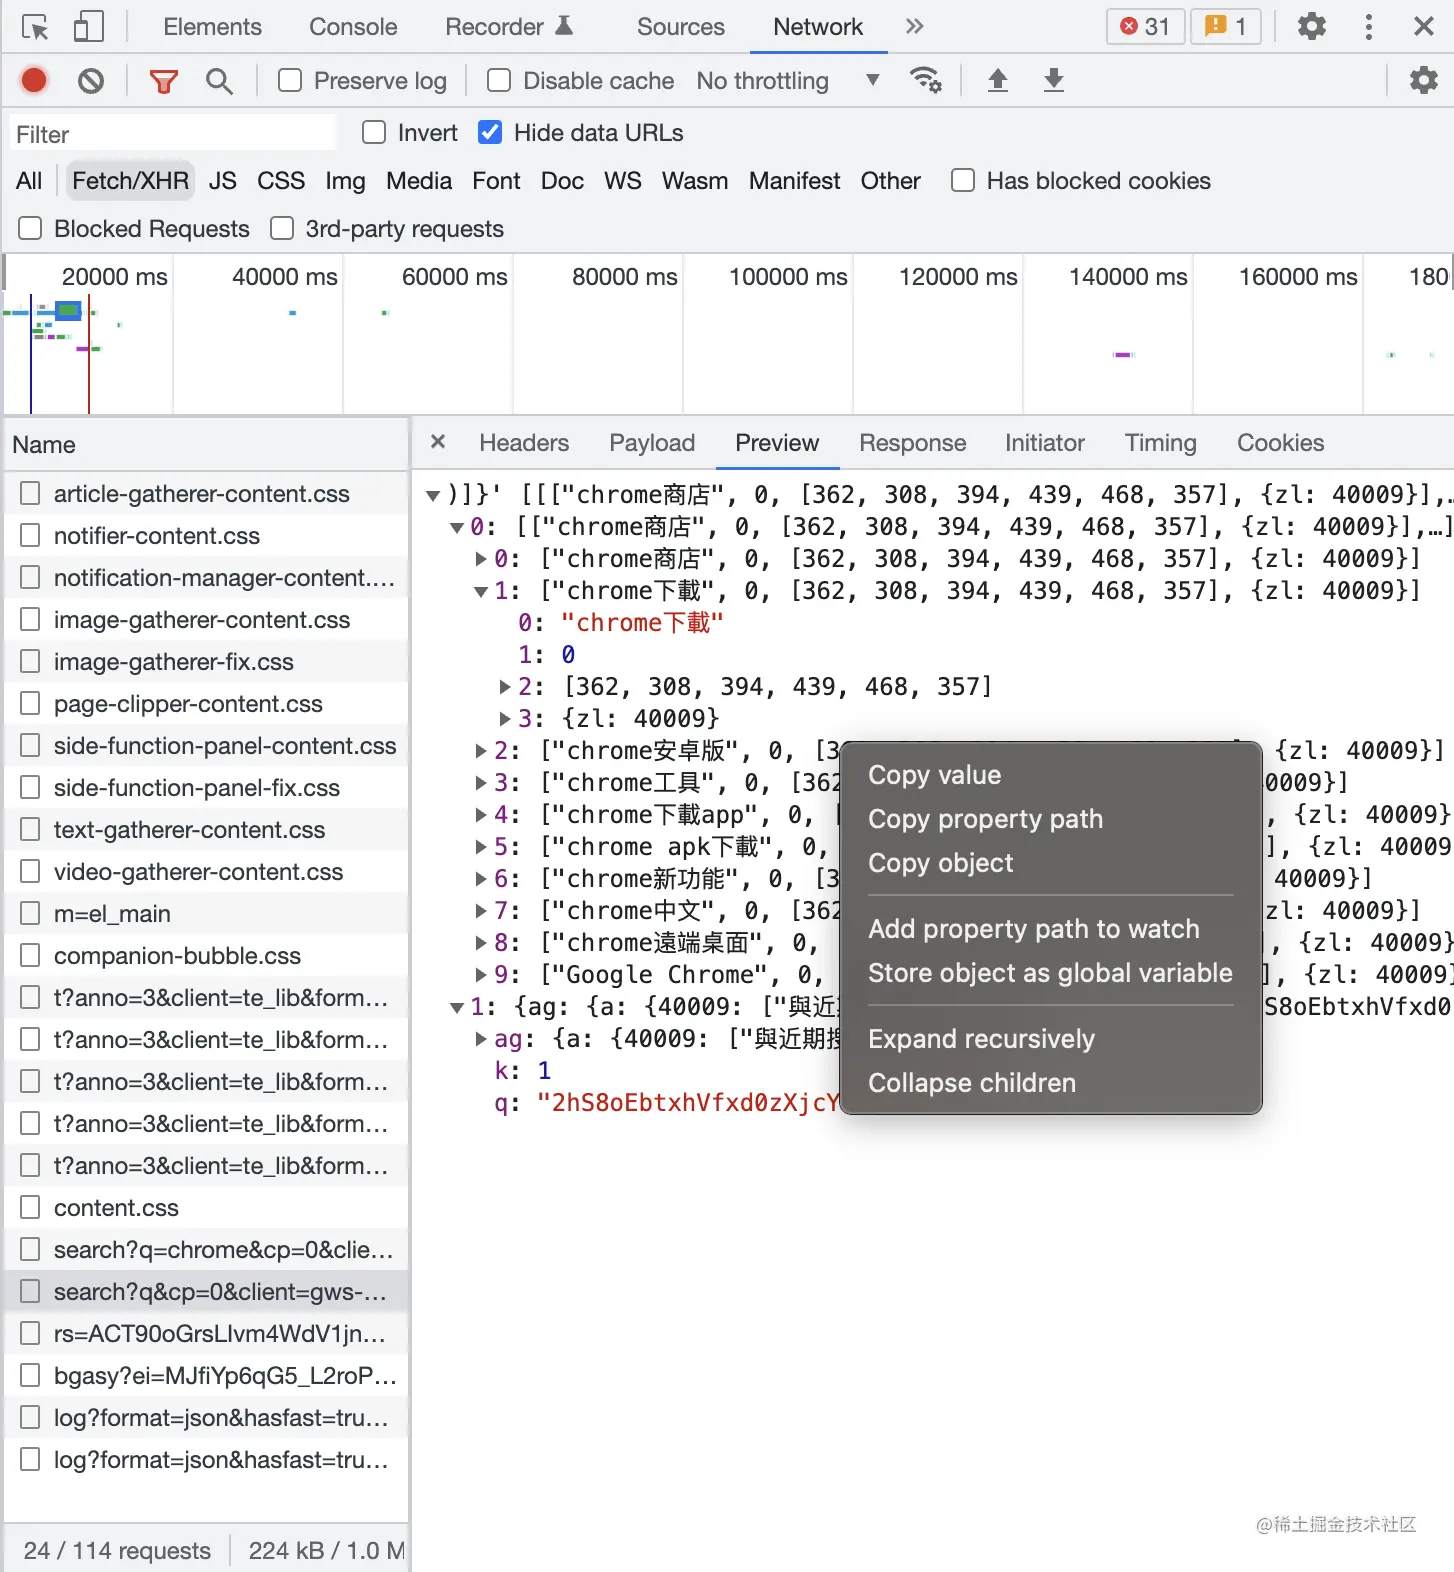Check 3rd-party requests checkbox
Image resolution: width=1454 pixels, height=1572 pixels.
tap(282, 228)
